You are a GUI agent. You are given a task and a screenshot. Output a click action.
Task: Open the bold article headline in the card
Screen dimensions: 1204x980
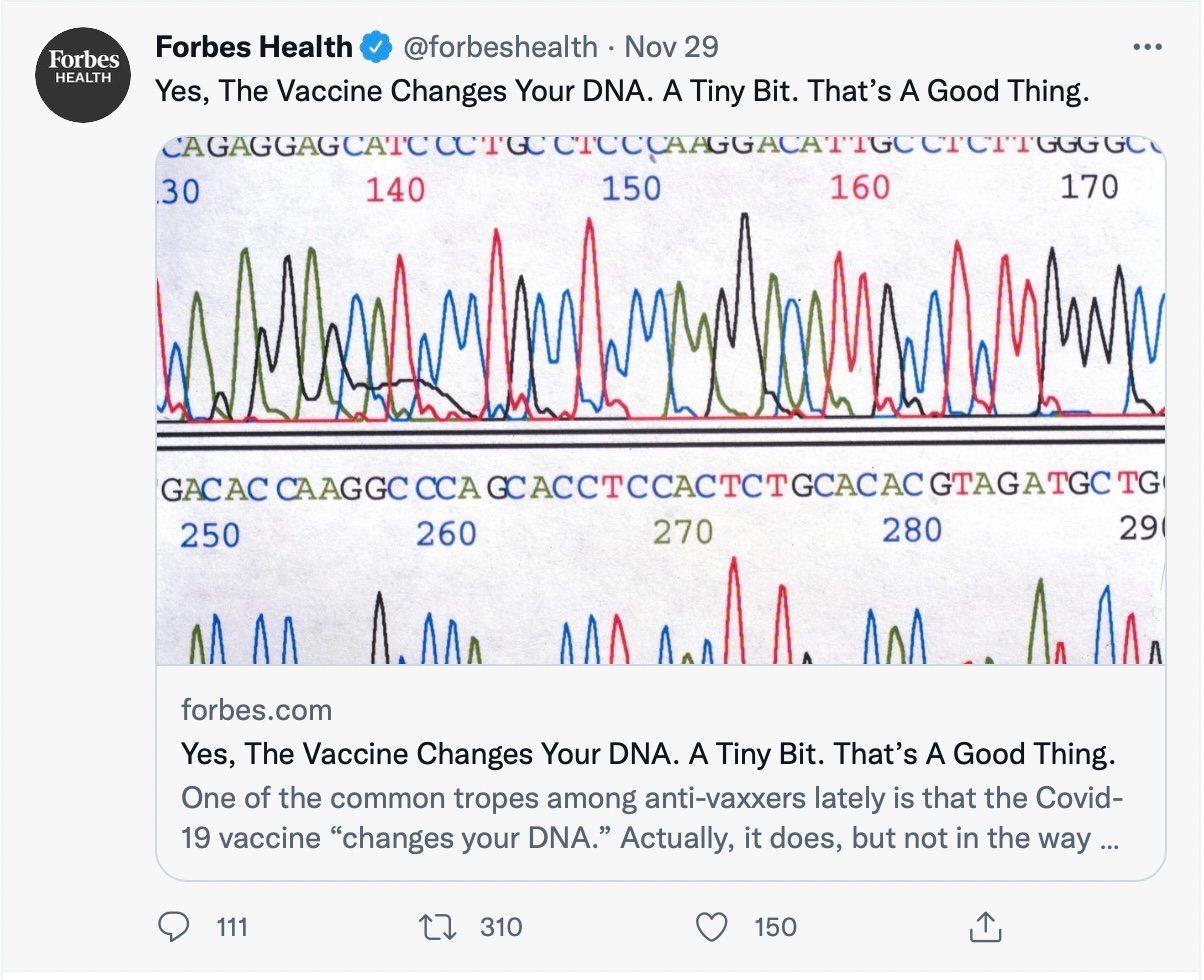[x=648, y=753]
